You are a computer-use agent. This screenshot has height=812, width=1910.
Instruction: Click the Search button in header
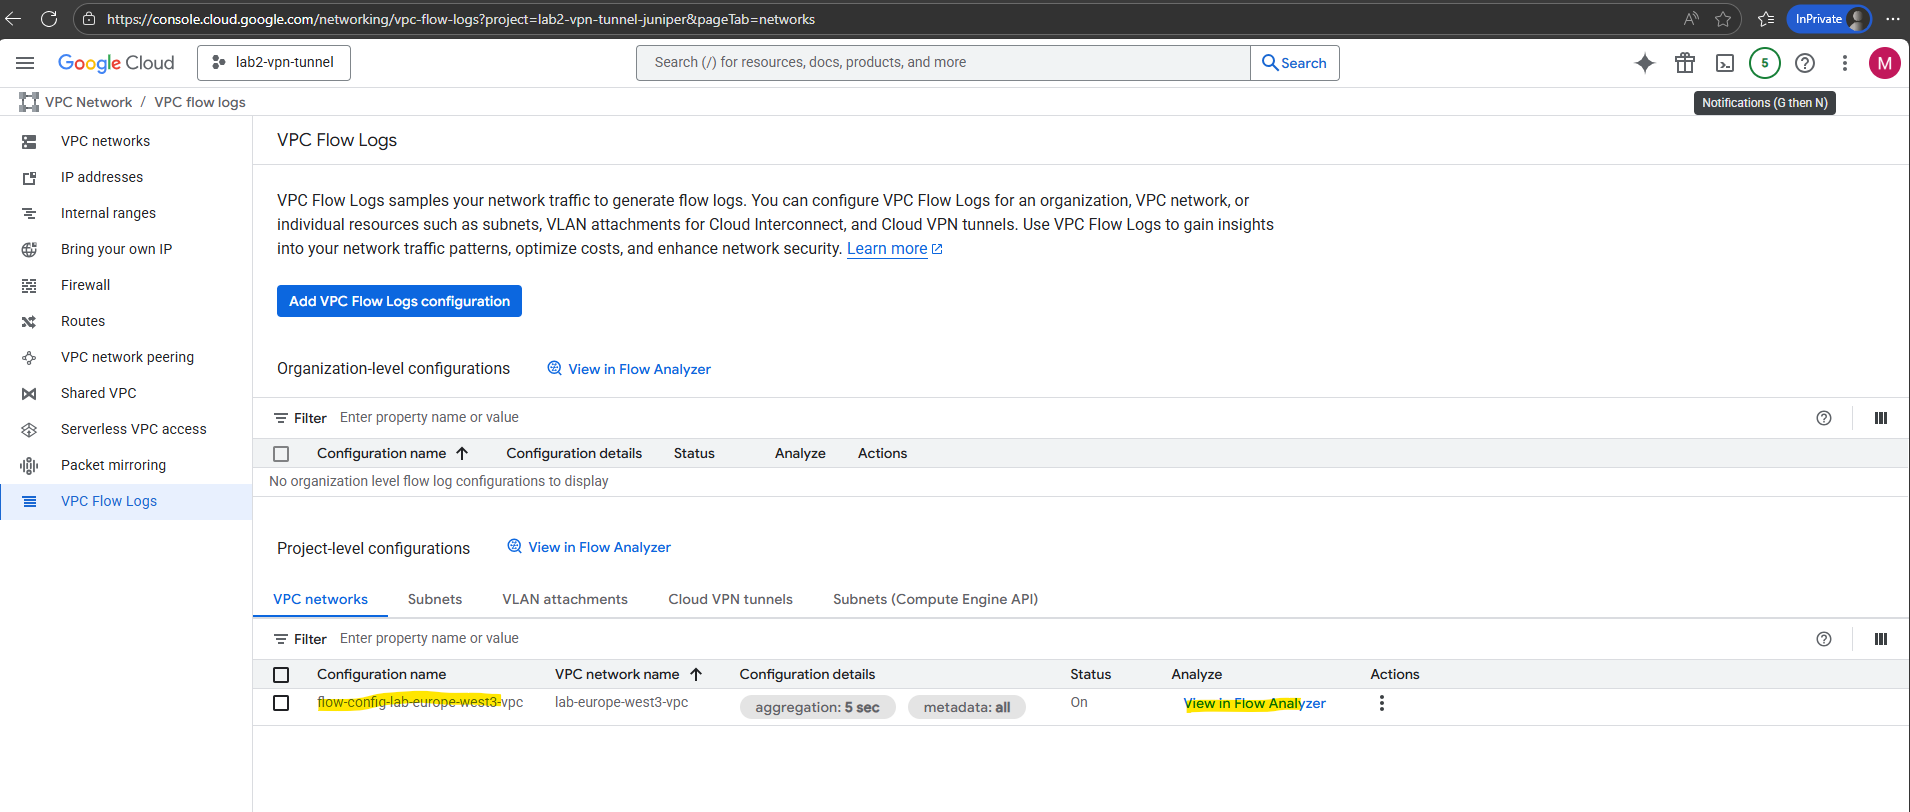tap(1295, 63)
